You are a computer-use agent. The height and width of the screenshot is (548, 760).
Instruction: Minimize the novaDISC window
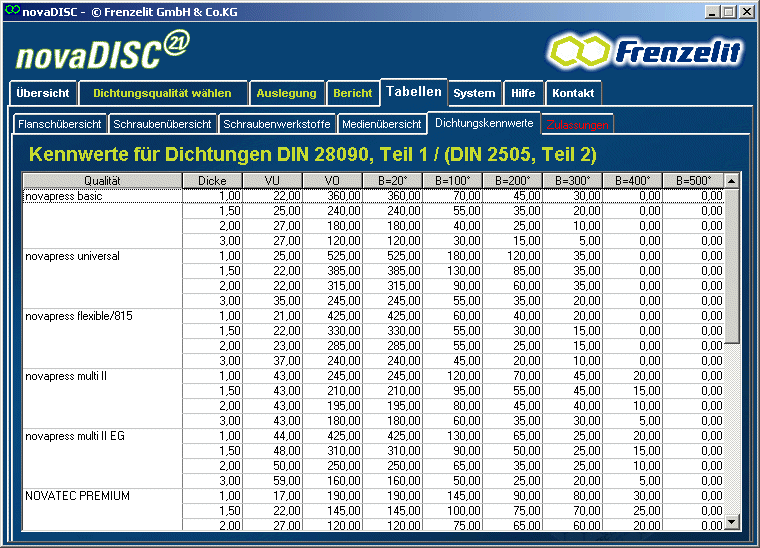pyautogui.click(x=713, y=11)
